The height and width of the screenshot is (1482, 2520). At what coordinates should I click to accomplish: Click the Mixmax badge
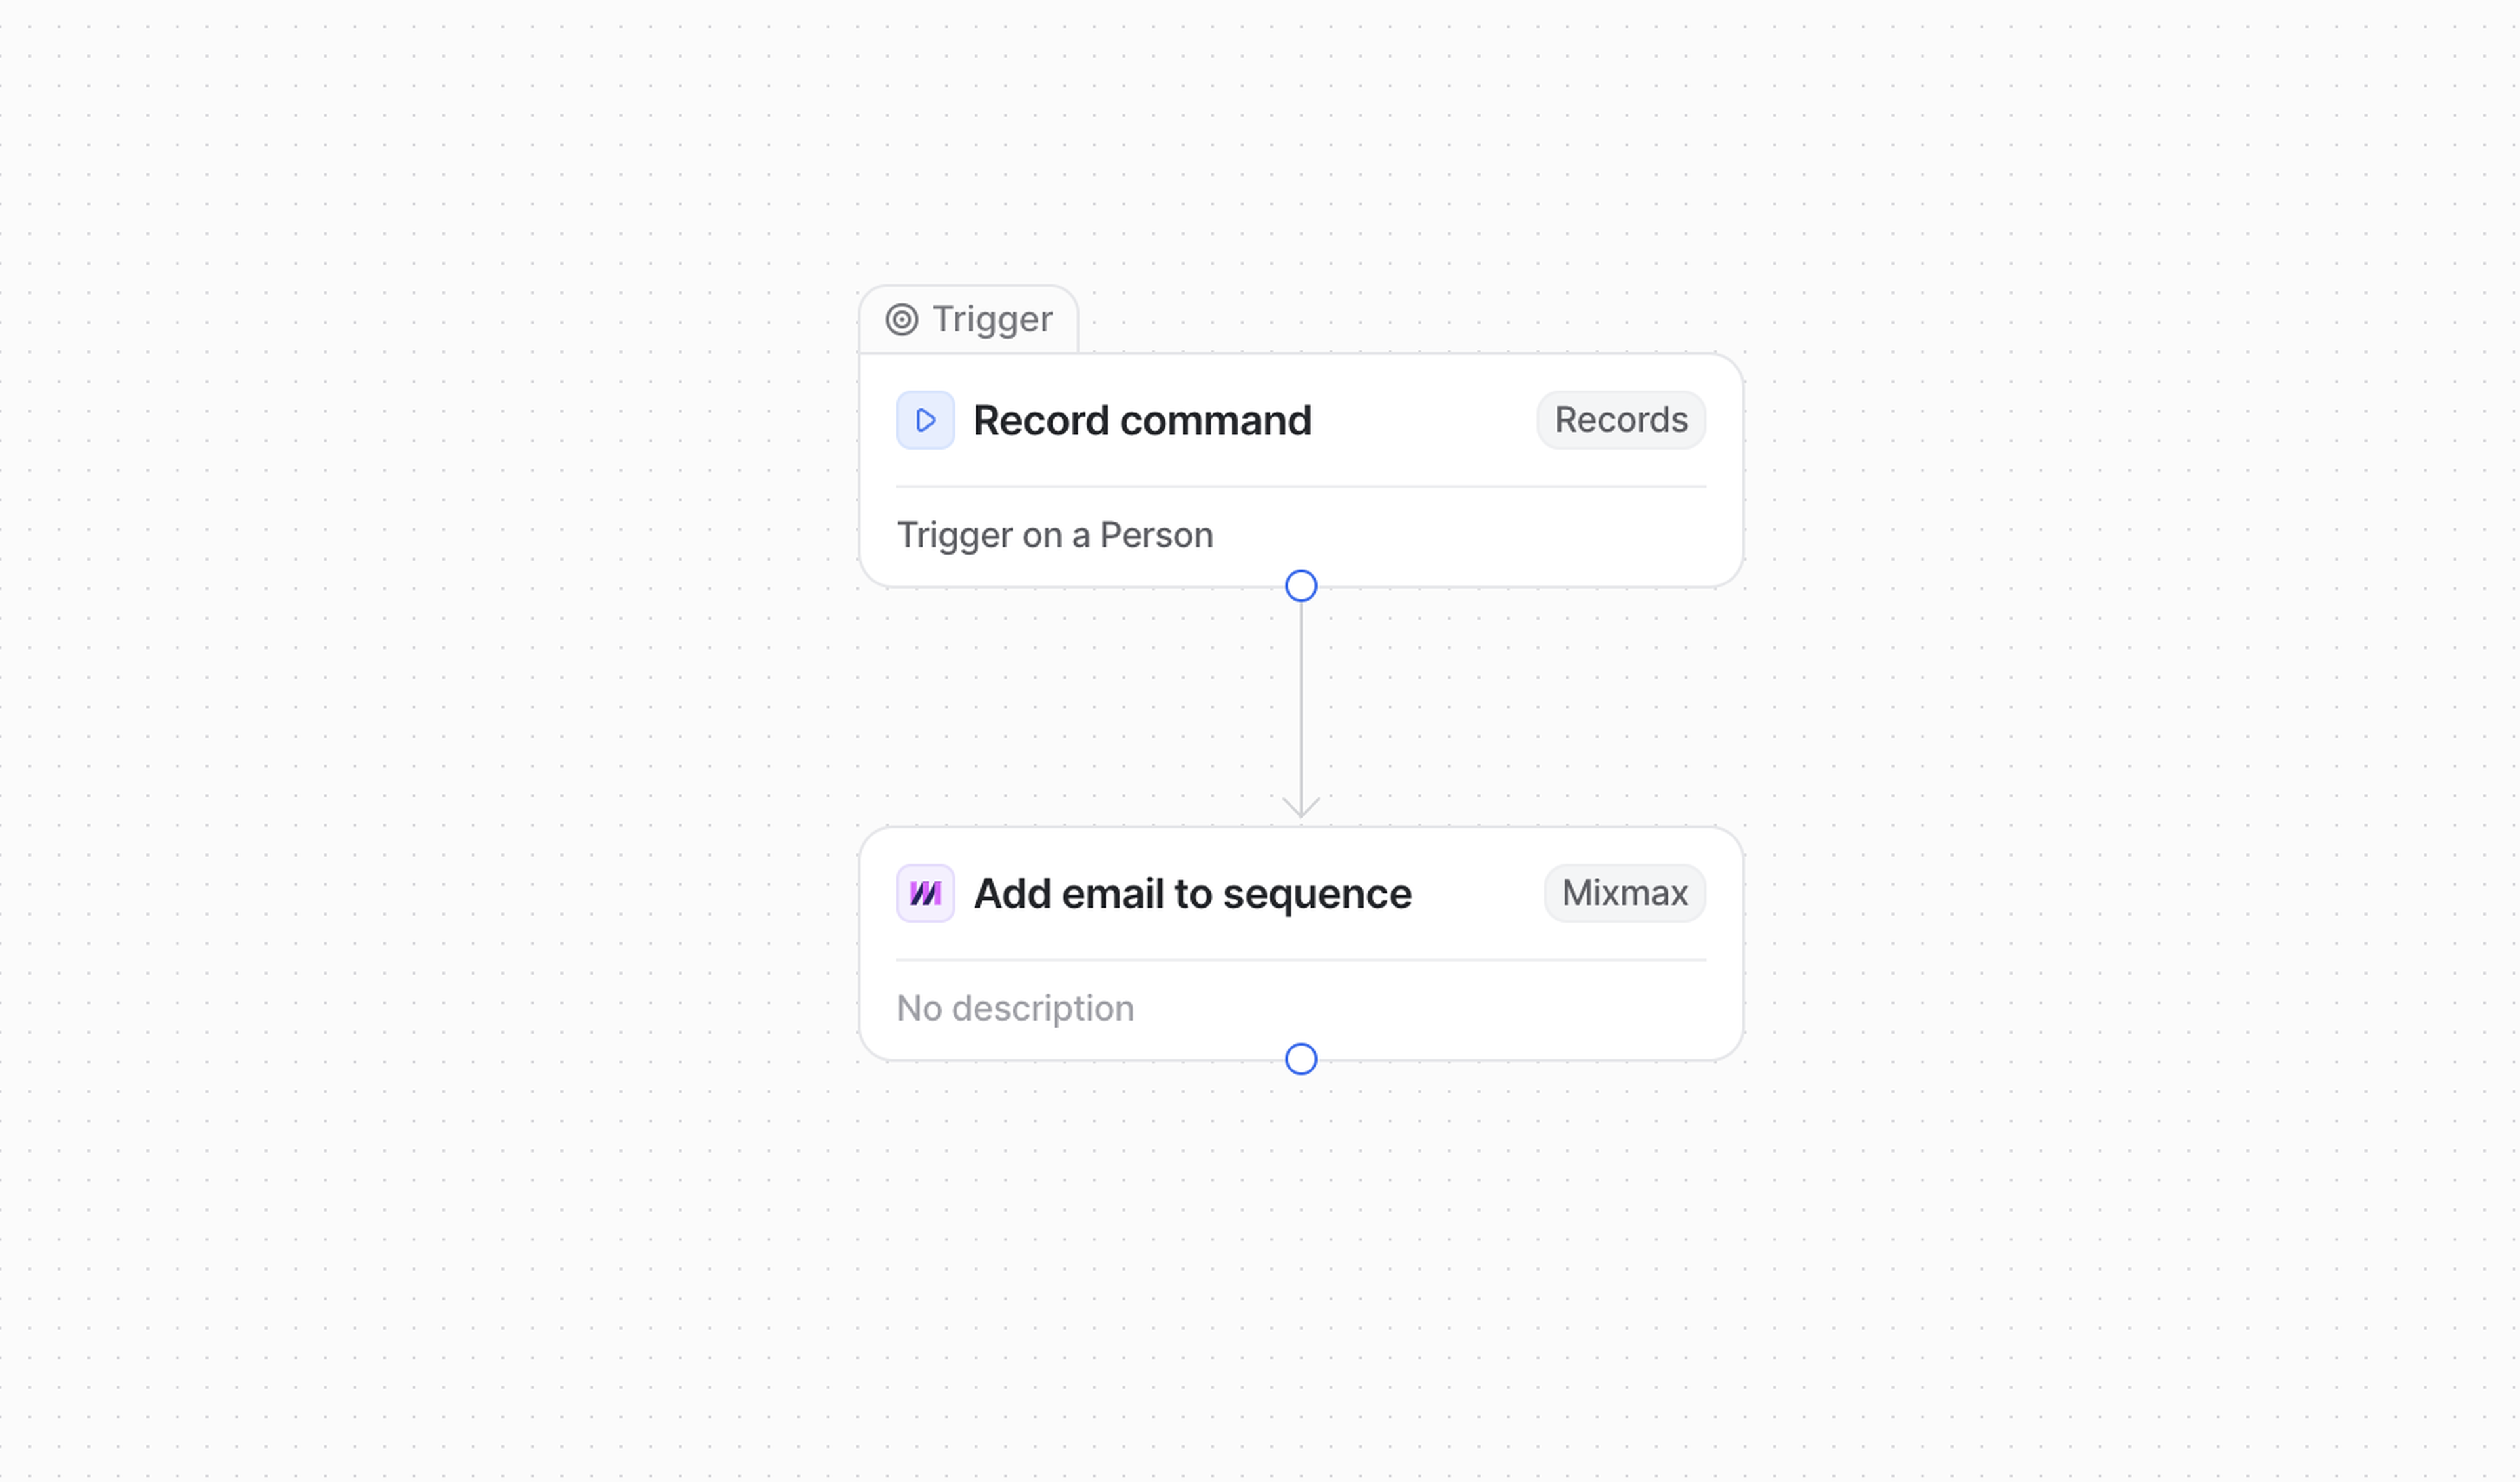click(x=1624, y=893)
